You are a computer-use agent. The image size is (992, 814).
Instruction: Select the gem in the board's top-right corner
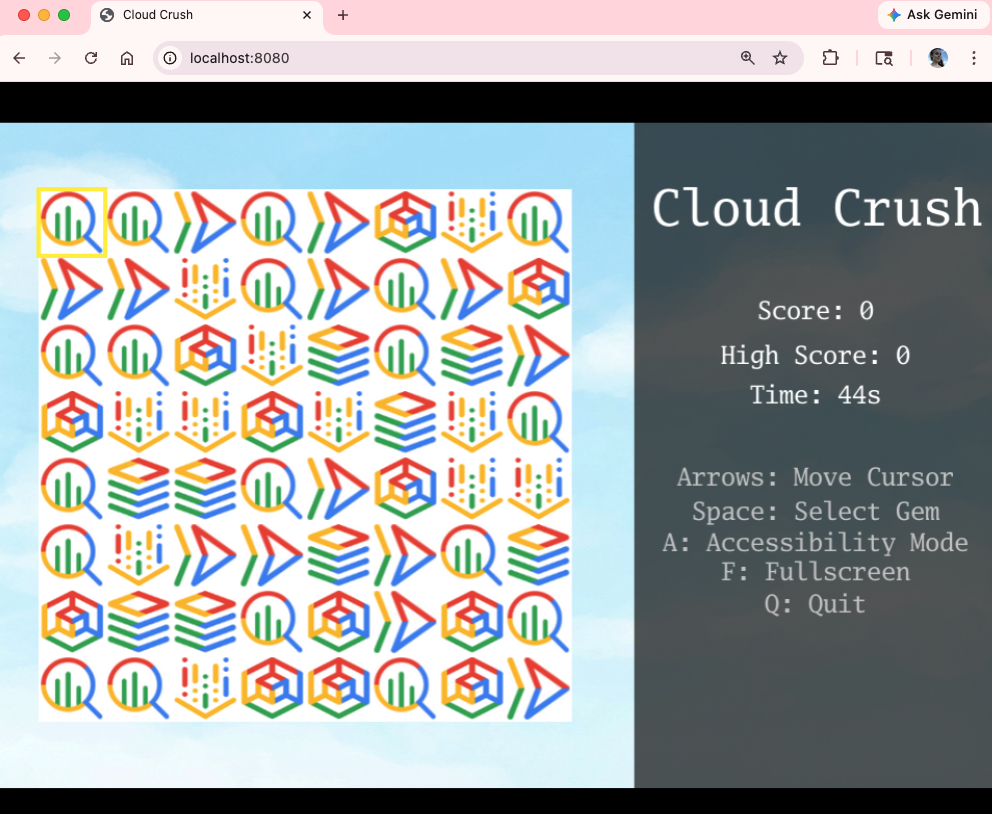538,222
